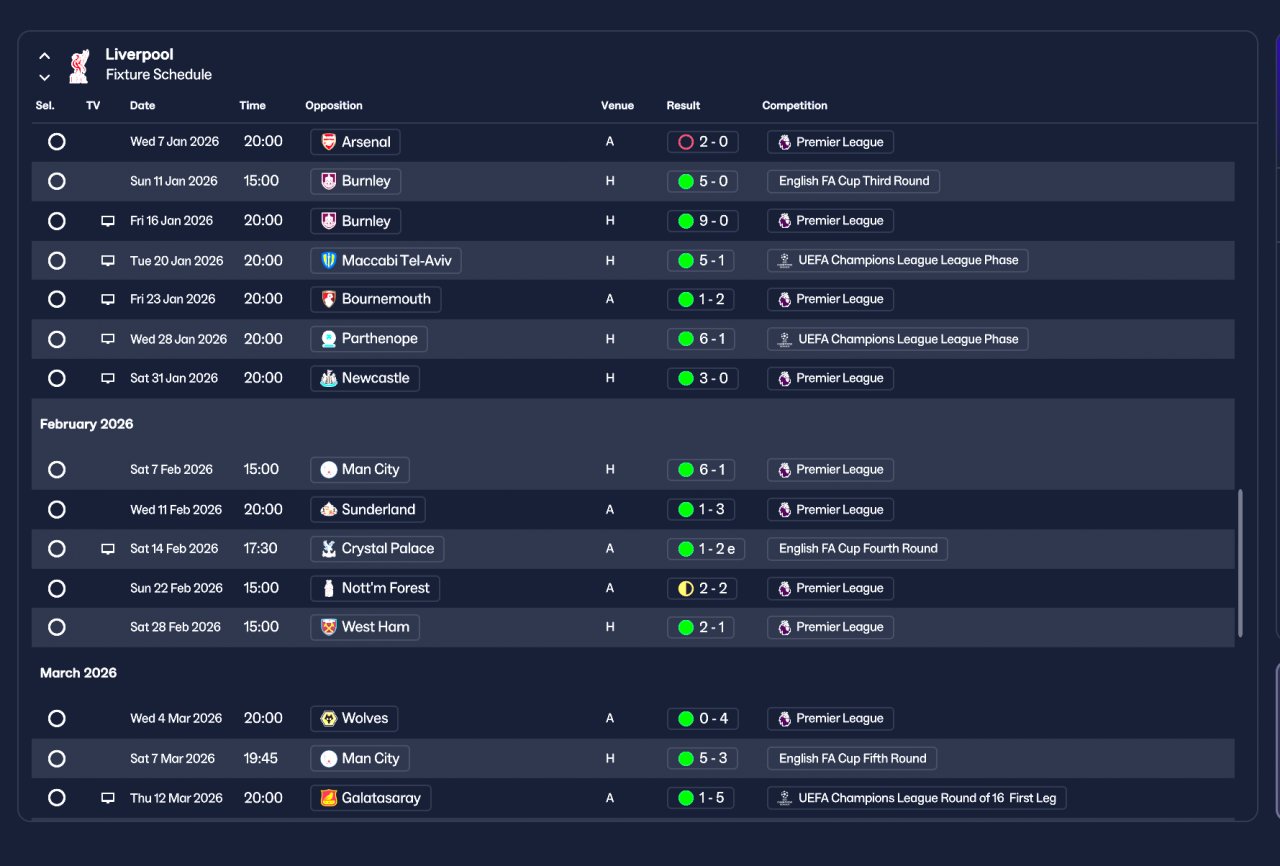Viewport: 1280px width, 866px height.
Task: Select the West Ham fixture radio button
Action: [x=57, y=627]
